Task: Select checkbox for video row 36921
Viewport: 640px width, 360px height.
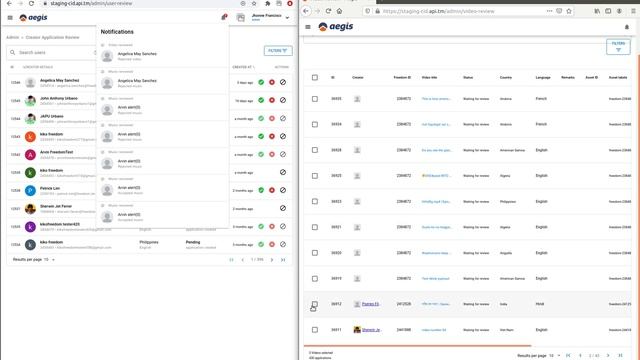Action: pyautogui.click(x=315, y=227)
